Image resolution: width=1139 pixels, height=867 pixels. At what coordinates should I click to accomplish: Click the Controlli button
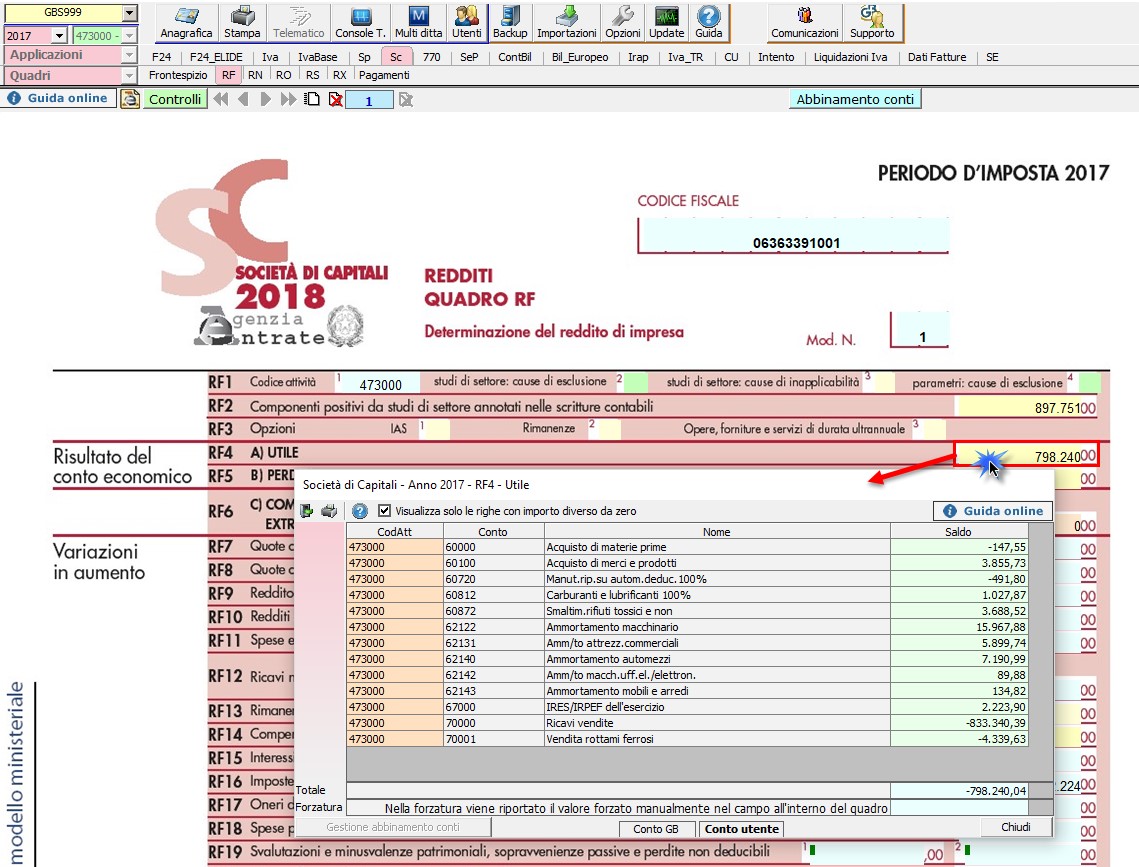coord(175,99)
